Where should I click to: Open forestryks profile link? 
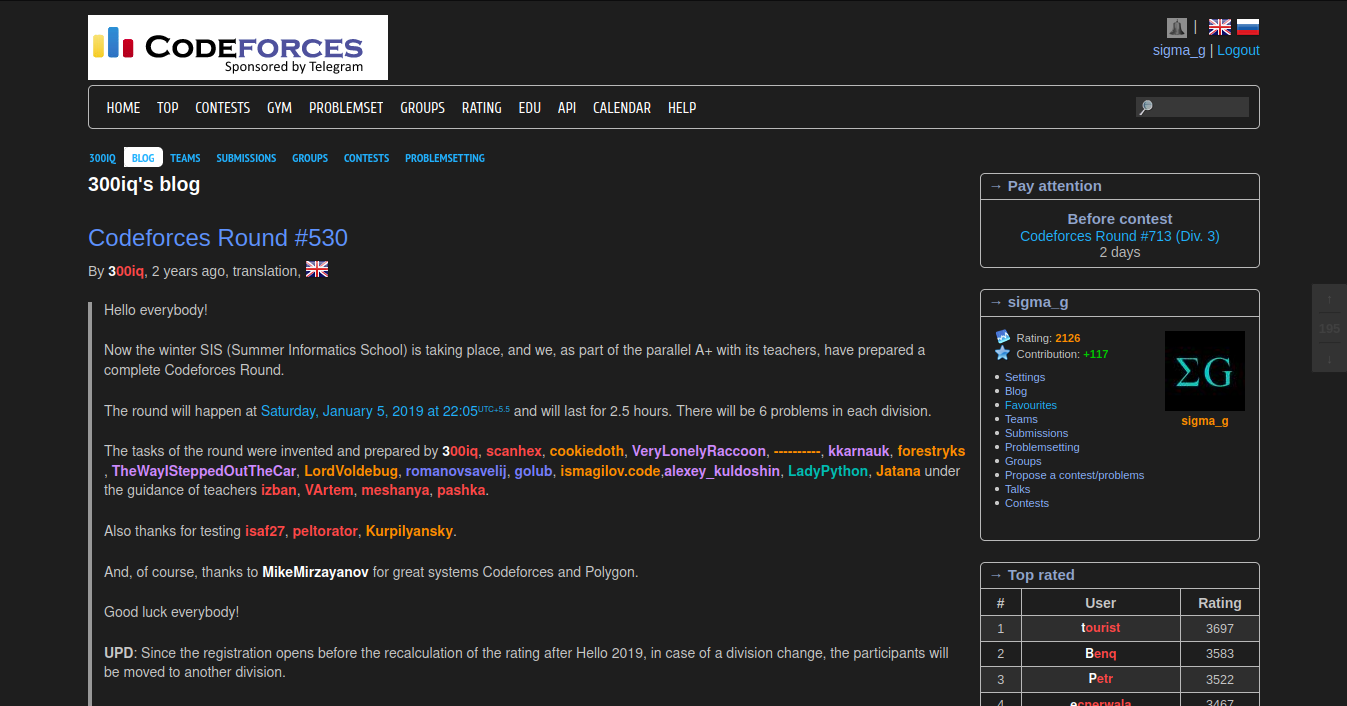[932, 451]
